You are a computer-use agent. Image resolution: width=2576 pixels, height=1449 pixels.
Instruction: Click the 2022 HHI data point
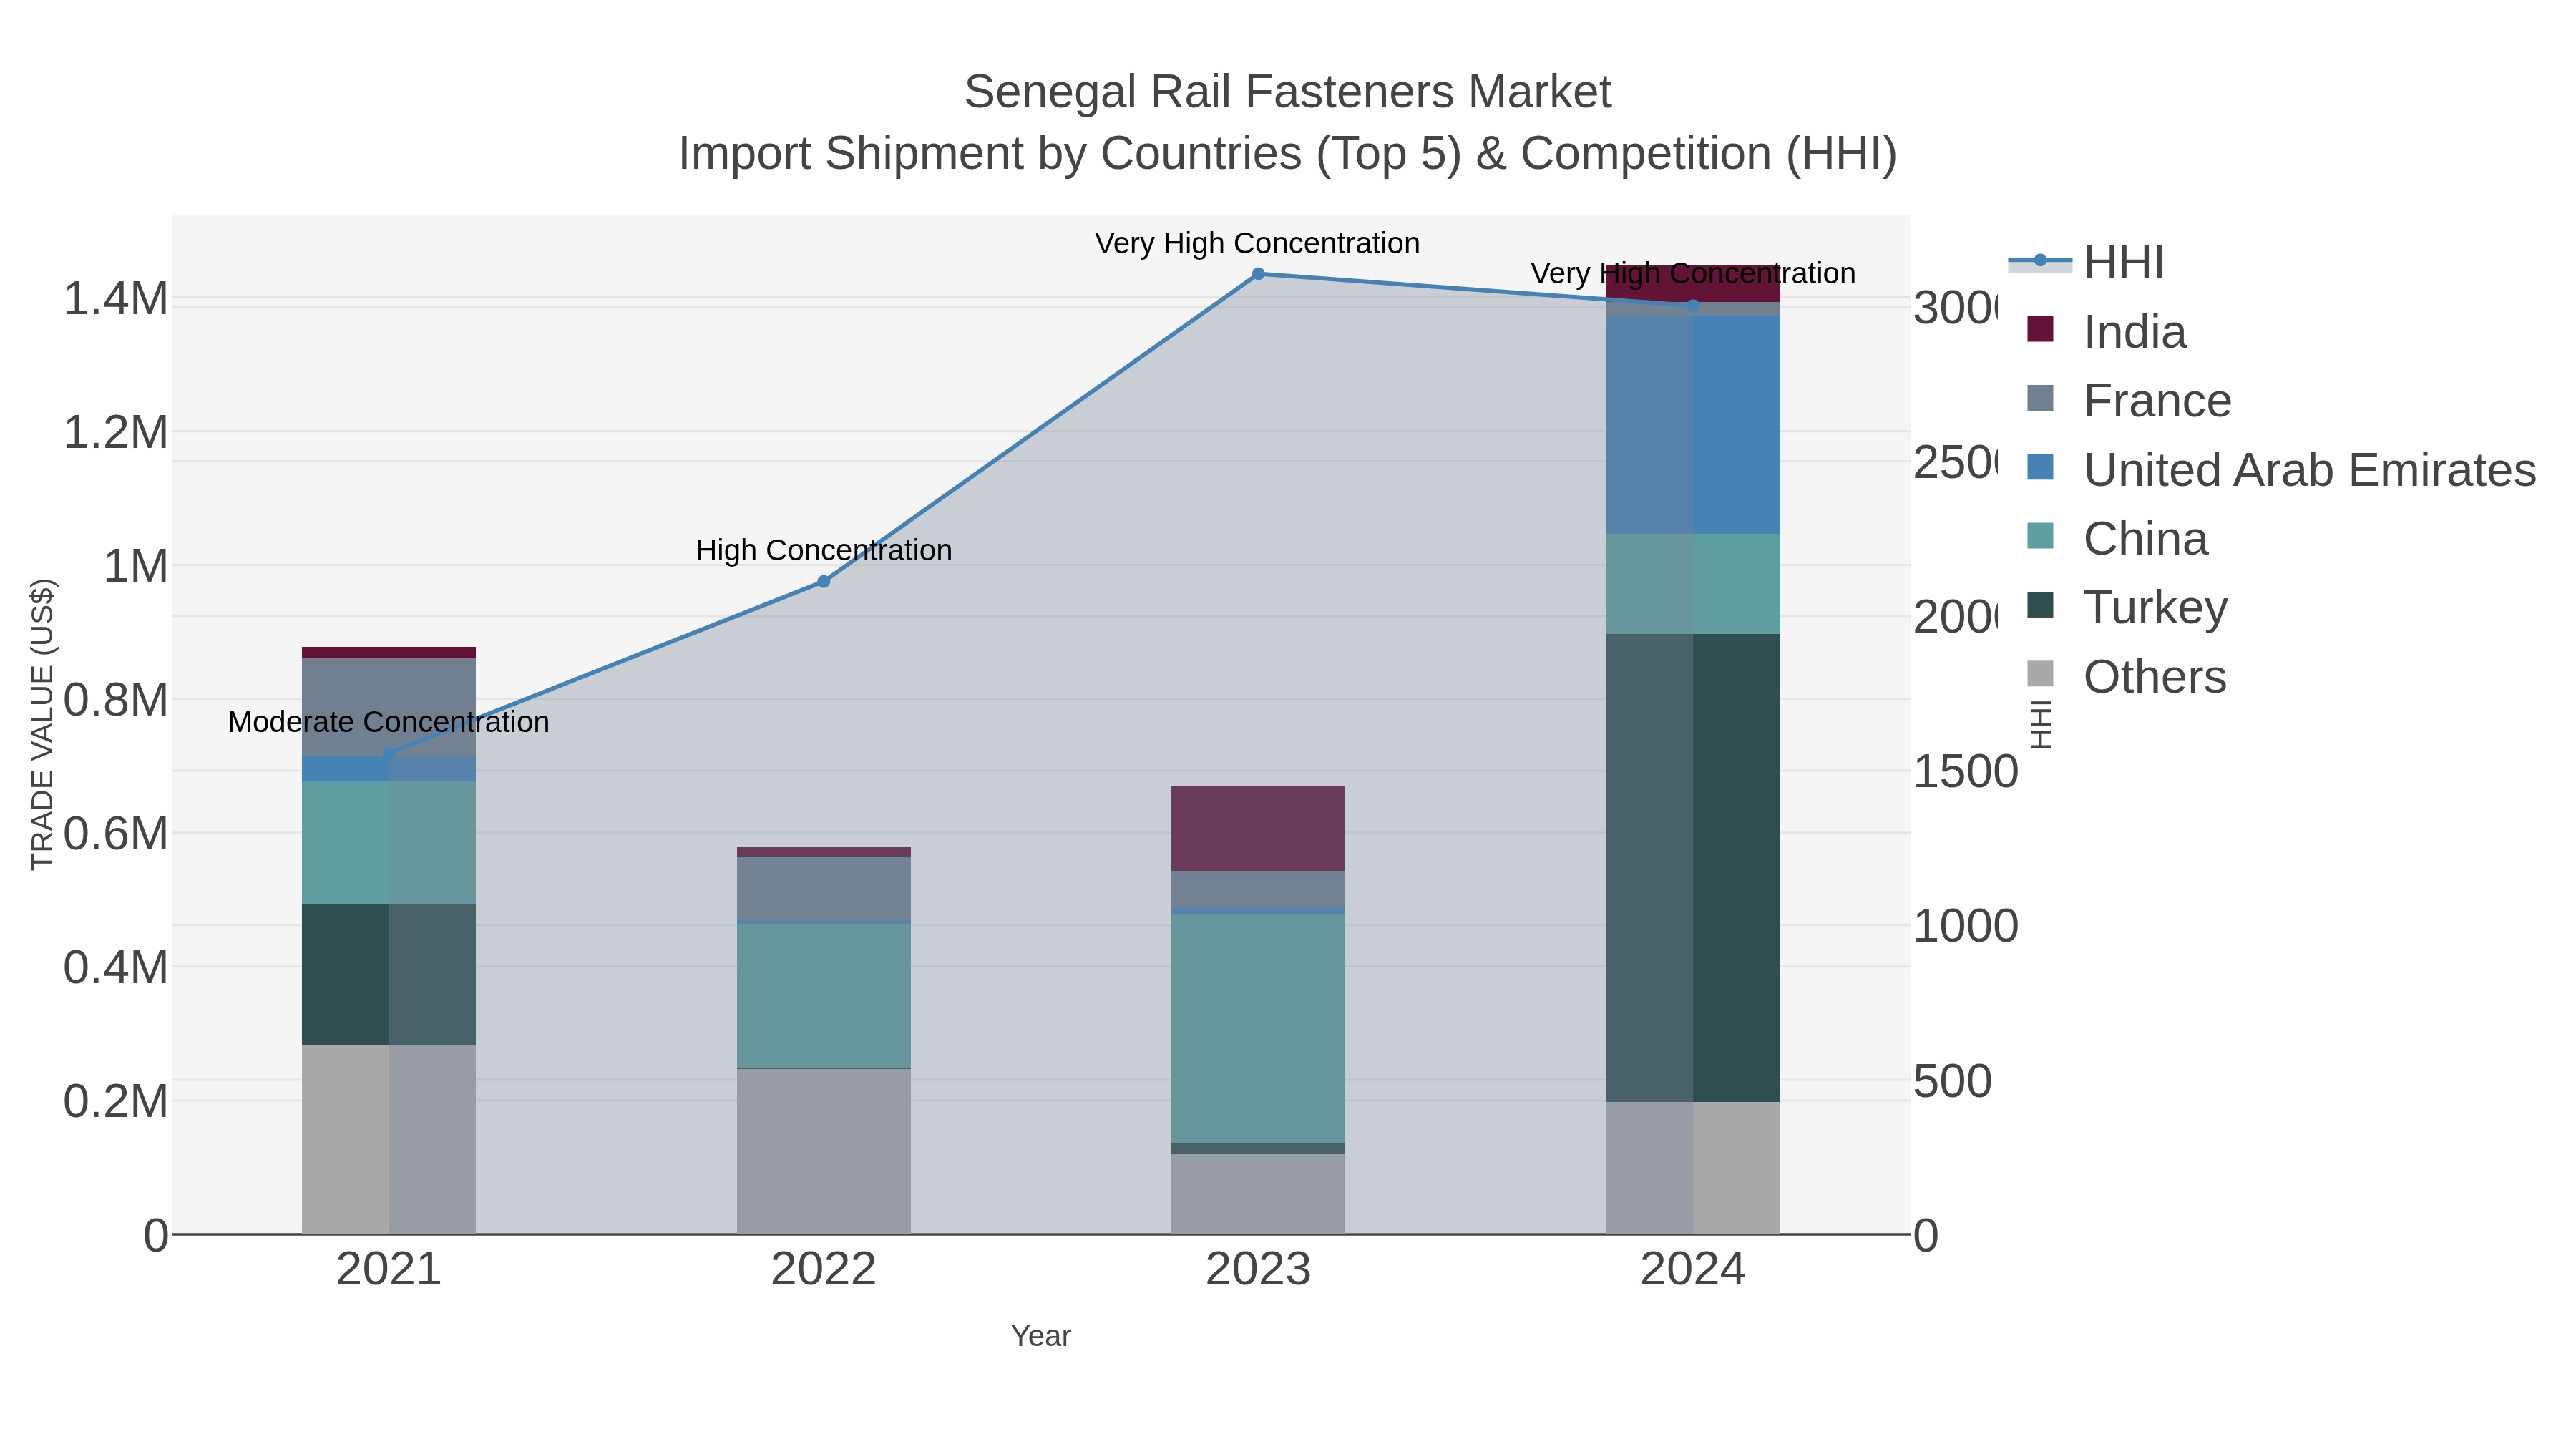click(824, 581)
